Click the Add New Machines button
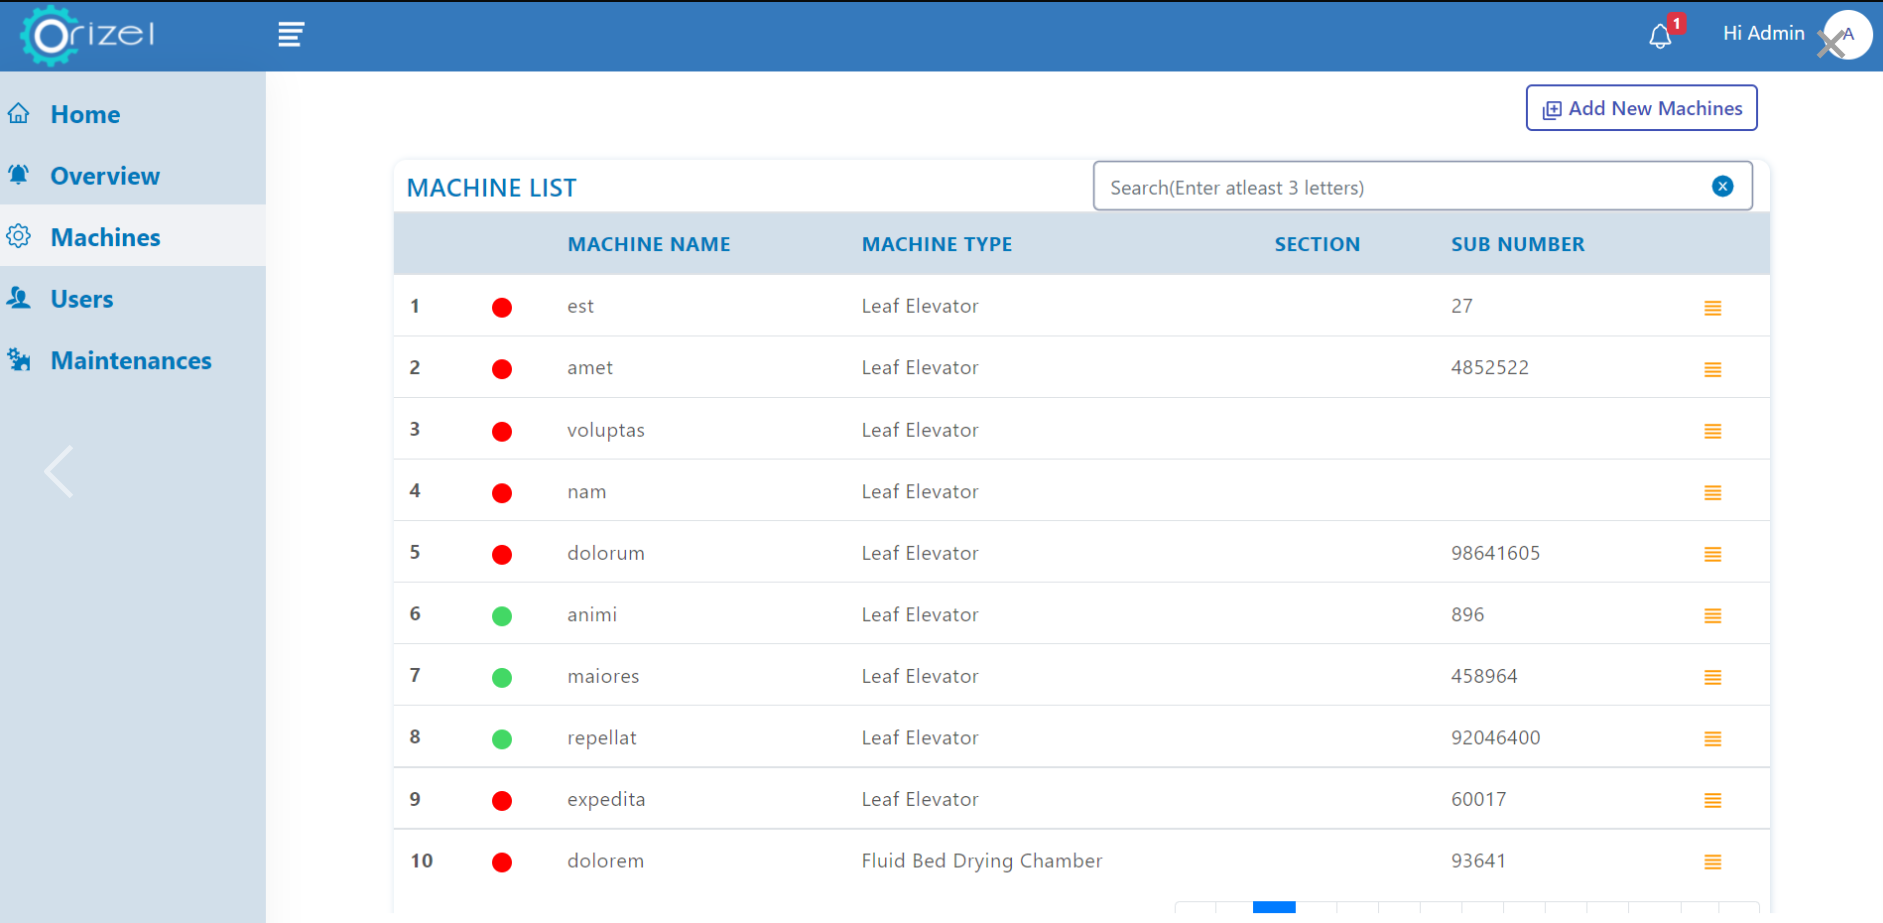This screenshot has height=923, width=1883. tap(1641, 108)
